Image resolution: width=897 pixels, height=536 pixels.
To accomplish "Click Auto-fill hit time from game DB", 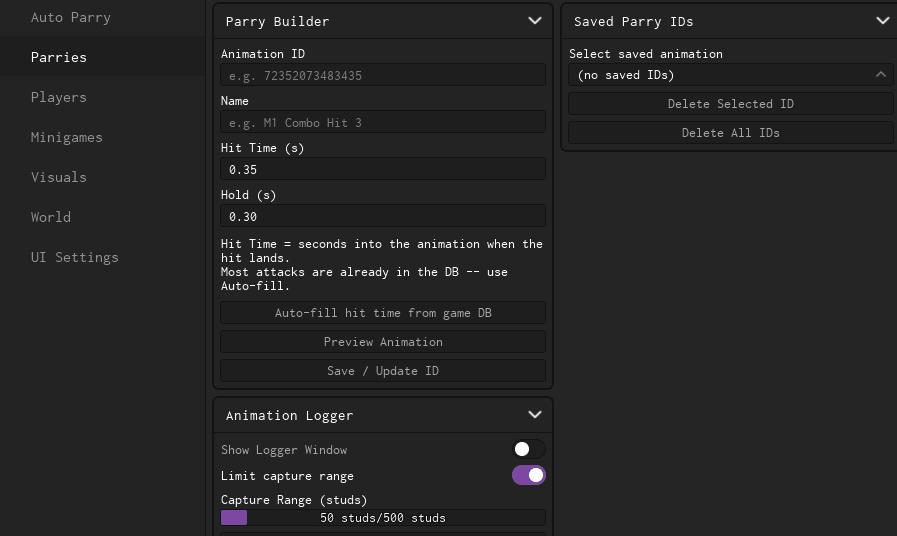I will coord(383,313).
